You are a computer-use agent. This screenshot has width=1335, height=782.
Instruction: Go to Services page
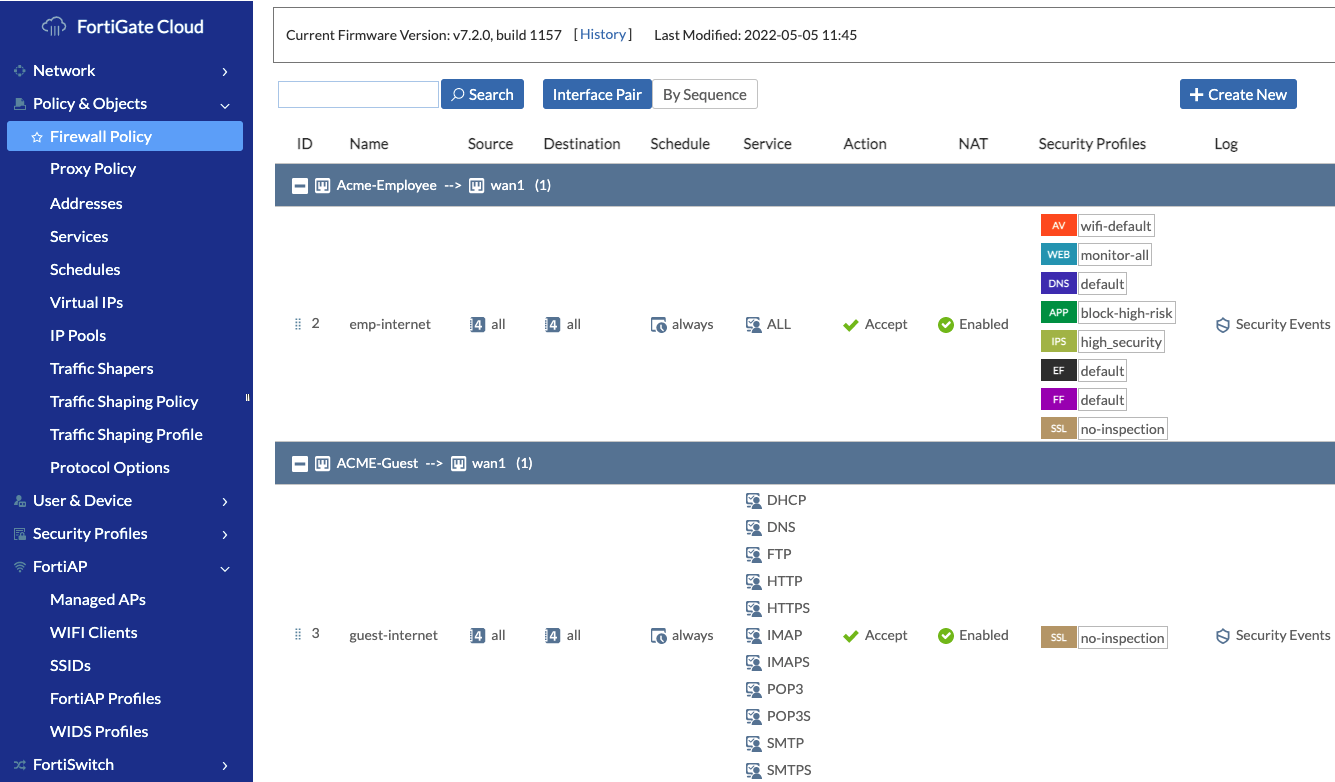(79, 236)
